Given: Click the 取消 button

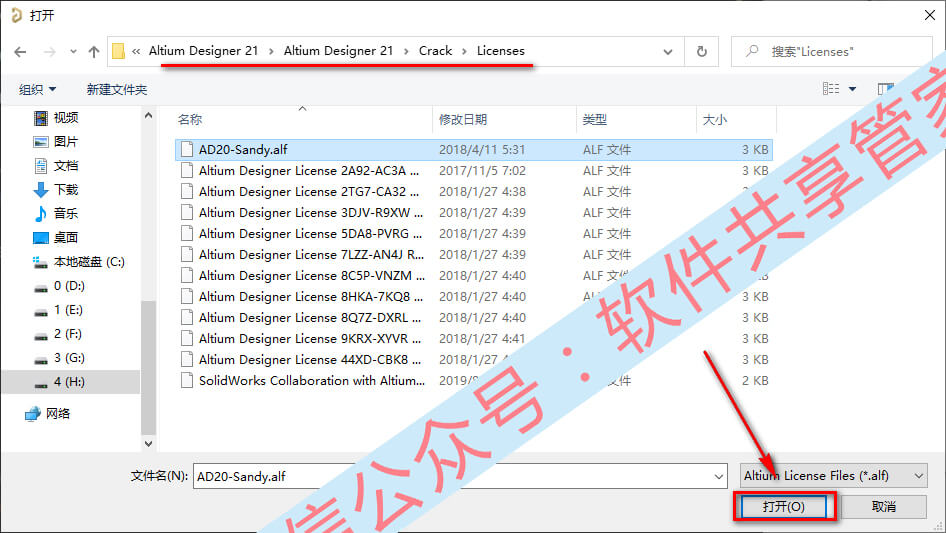Looking at the screenshot, I should tap(883, 506).
